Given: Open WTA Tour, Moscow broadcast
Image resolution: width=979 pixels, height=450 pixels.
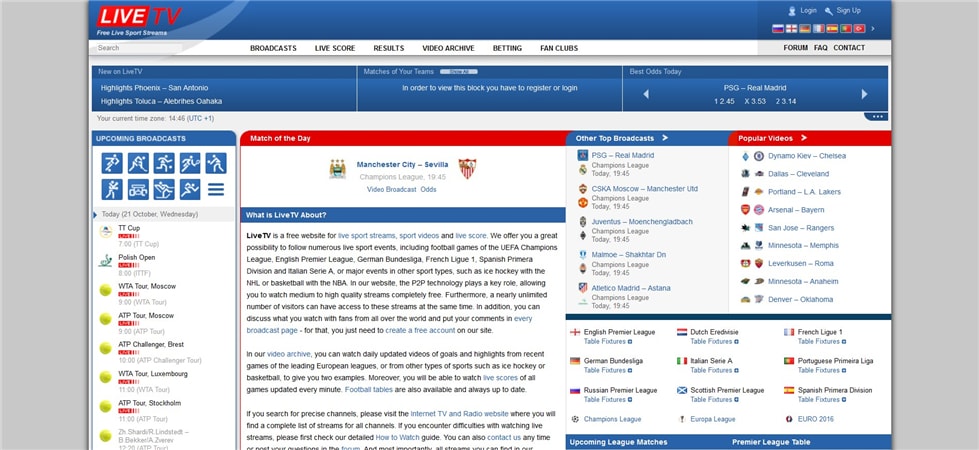Looking at the screenshot, I should pos(147,286).
